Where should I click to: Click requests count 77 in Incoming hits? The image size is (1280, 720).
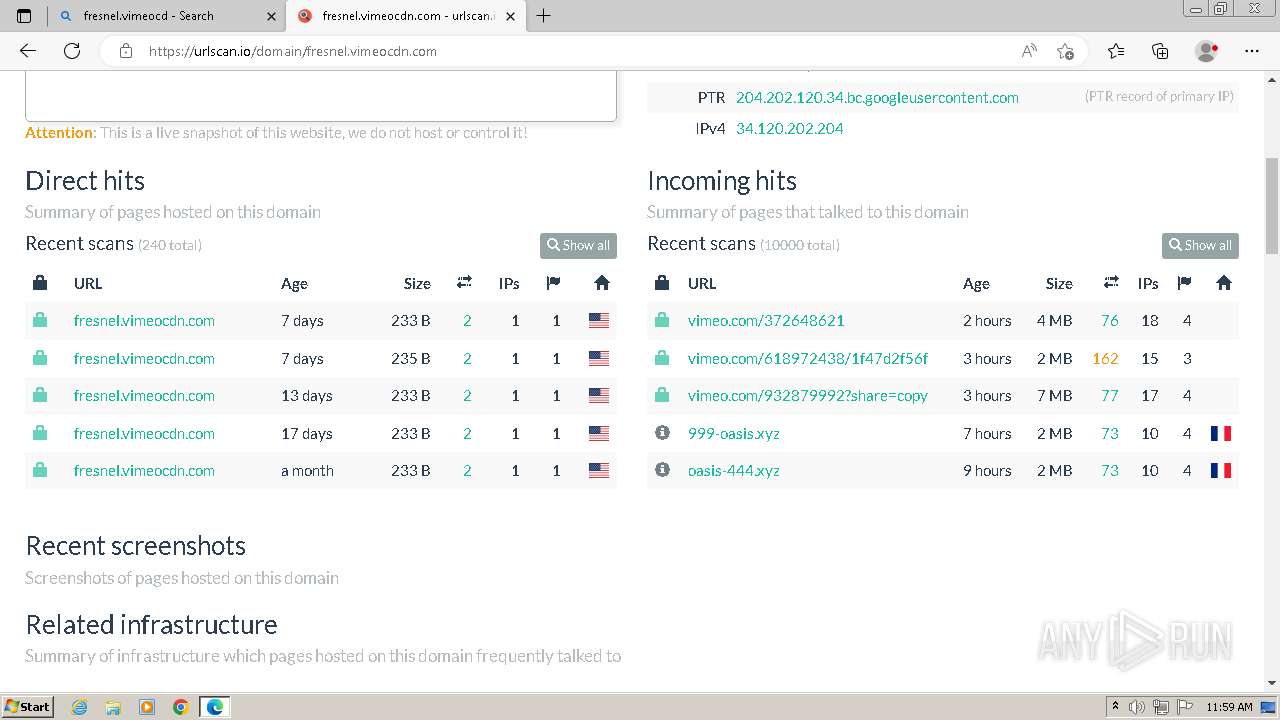coord(1109,396)
